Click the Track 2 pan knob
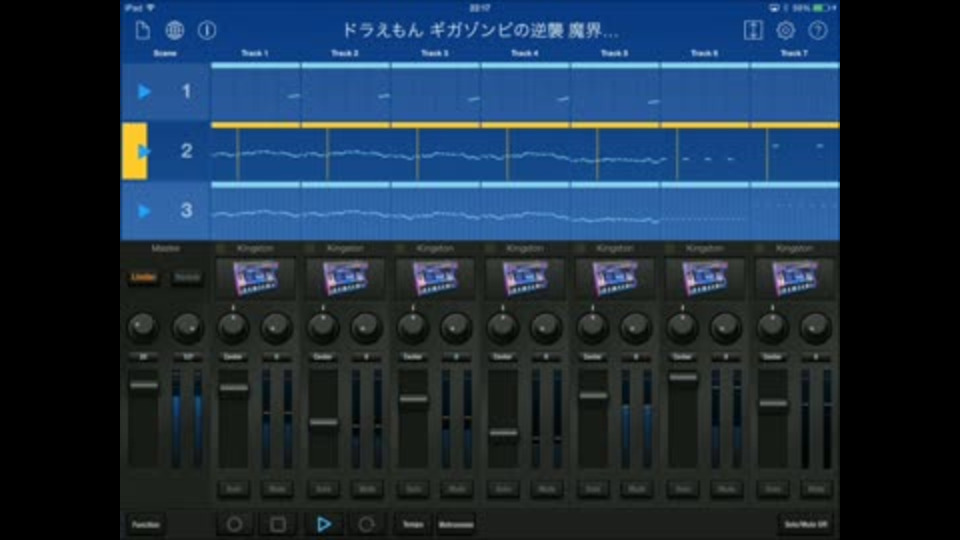This screenshot has width=960, height=540. coord(323,328)
